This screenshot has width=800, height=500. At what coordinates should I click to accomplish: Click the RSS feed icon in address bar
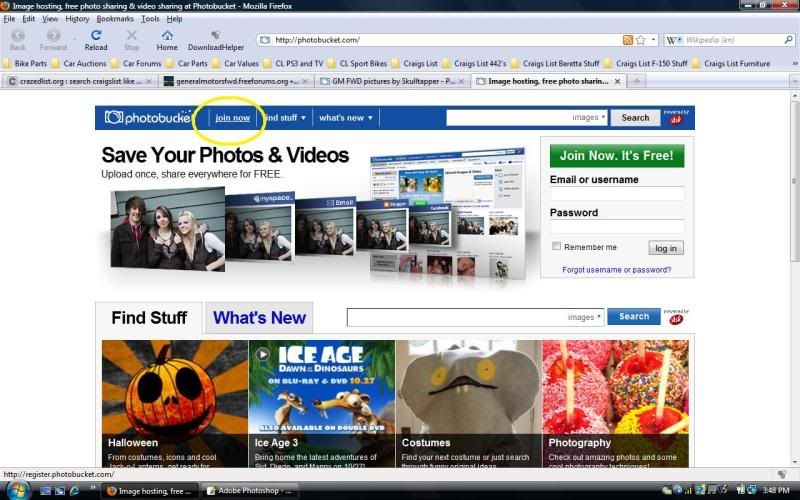click(628, 40)
